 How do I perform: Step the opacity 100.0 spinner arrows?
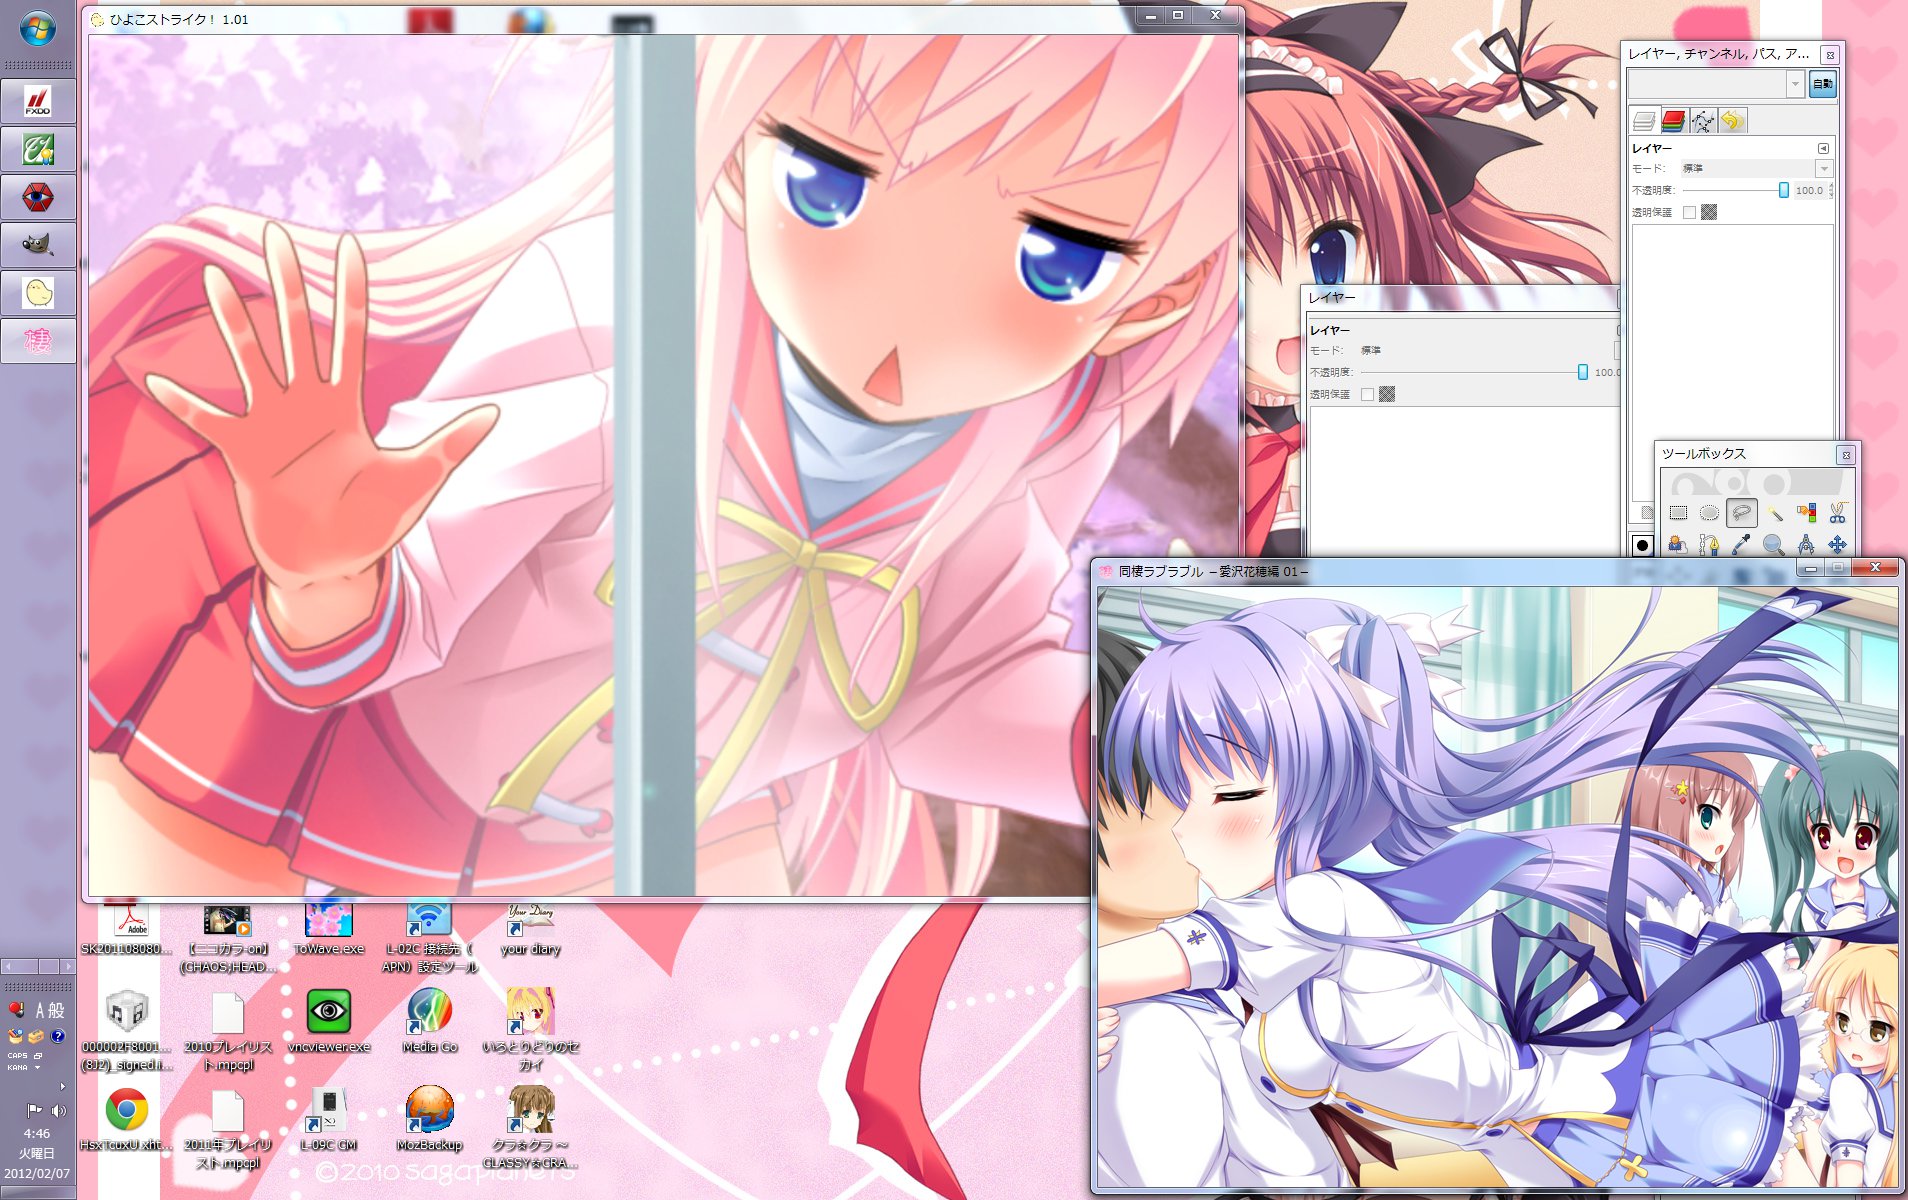[1831, 190]
